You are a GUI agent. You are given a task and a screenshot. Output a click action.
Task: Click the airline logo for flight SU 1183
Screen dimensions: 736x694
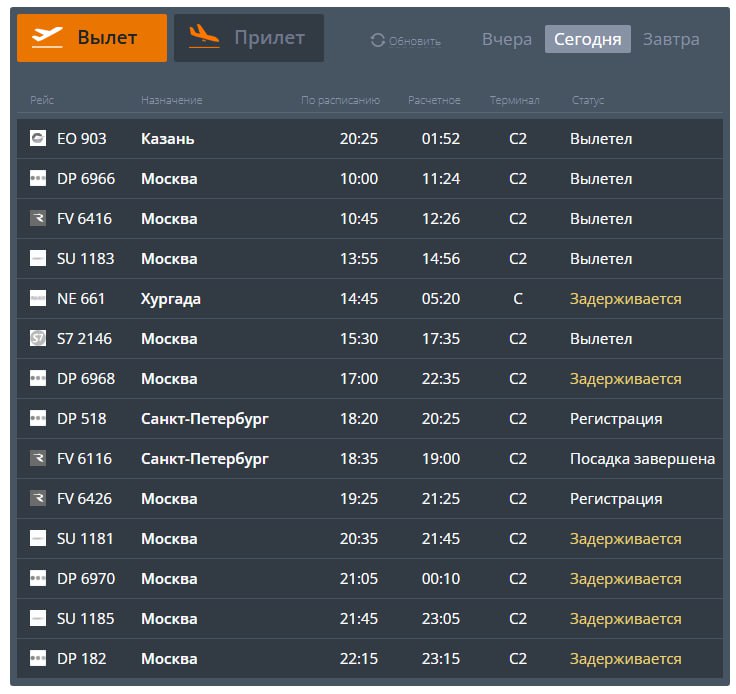pos(38,258)
